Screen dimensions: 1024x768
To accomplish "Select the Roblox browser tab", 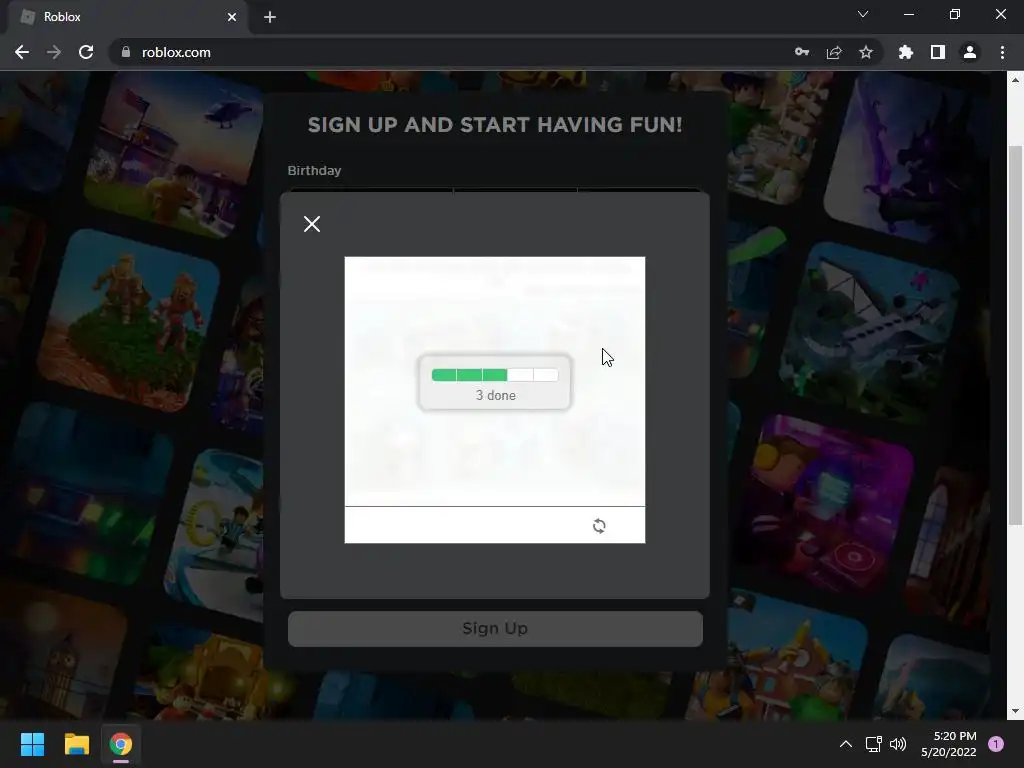I will point(127,17).
